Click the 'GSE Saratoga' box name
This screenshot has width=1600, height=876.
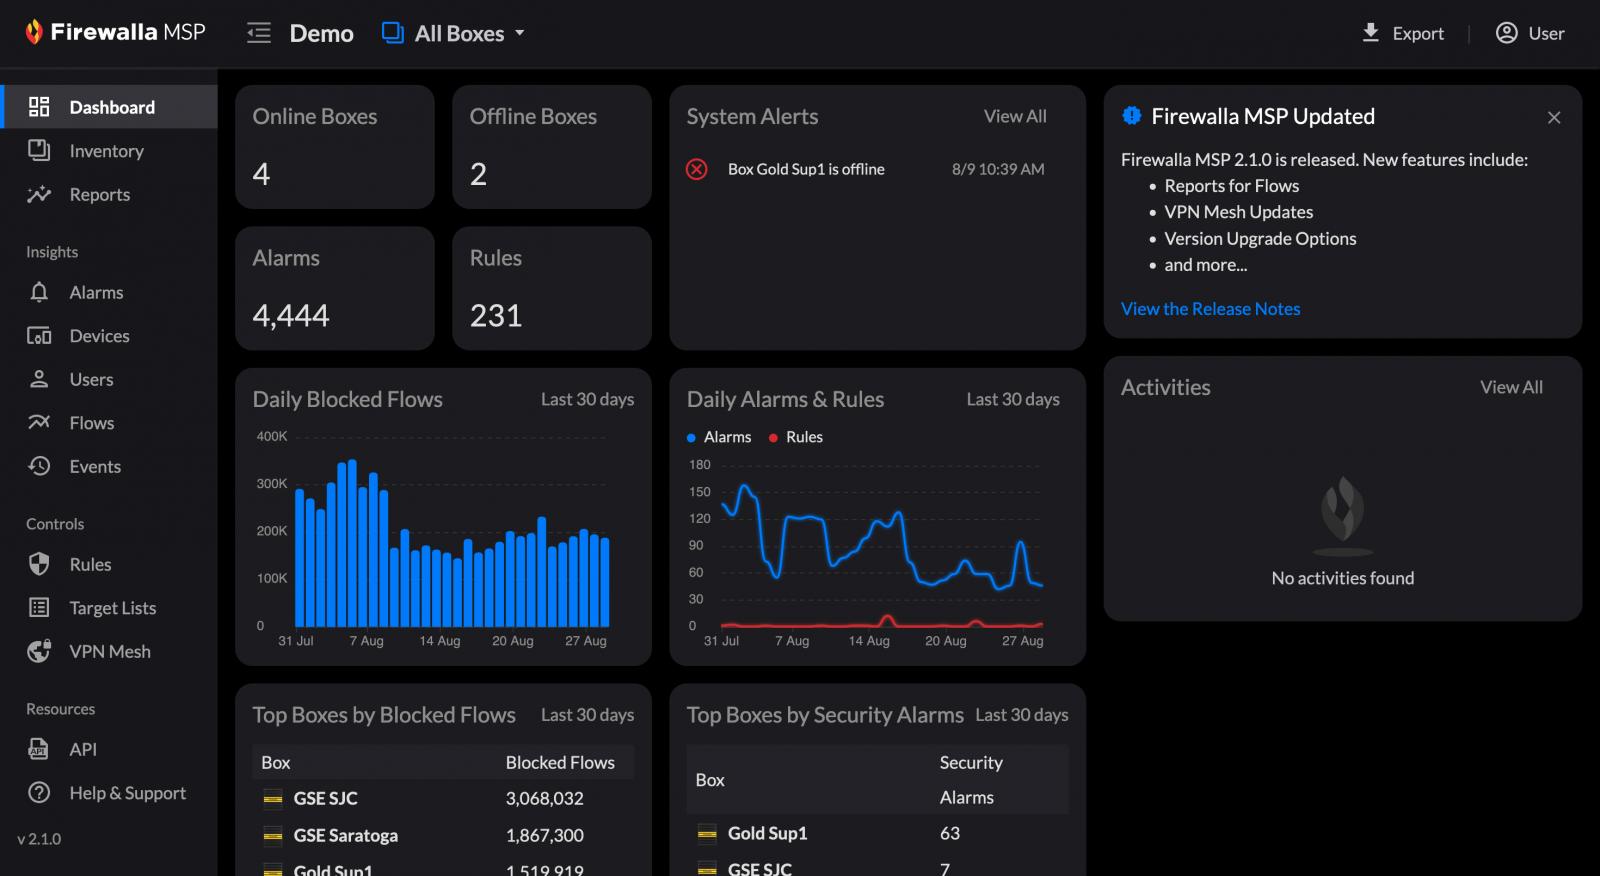pyautogui.click(x=346, y=835)
